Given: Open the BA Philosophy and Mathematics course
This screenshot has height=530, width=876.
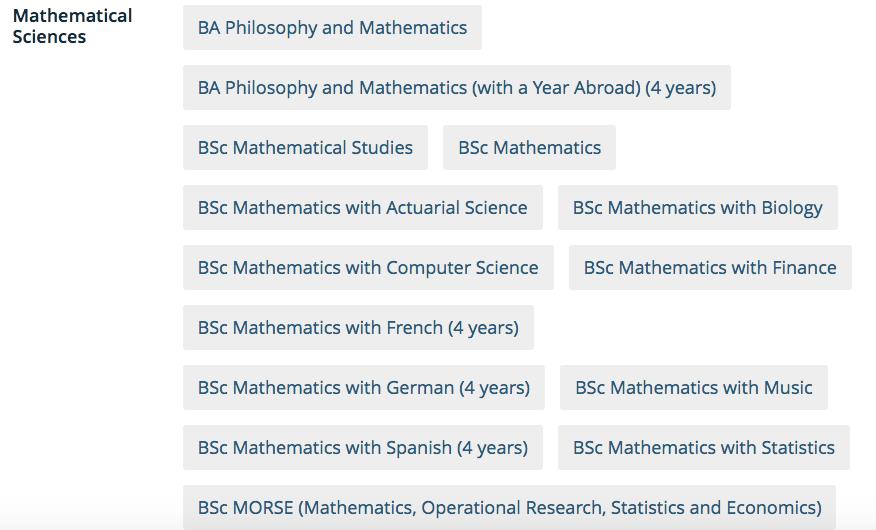Looking at the screenshot, I should (x=332, y=28).
